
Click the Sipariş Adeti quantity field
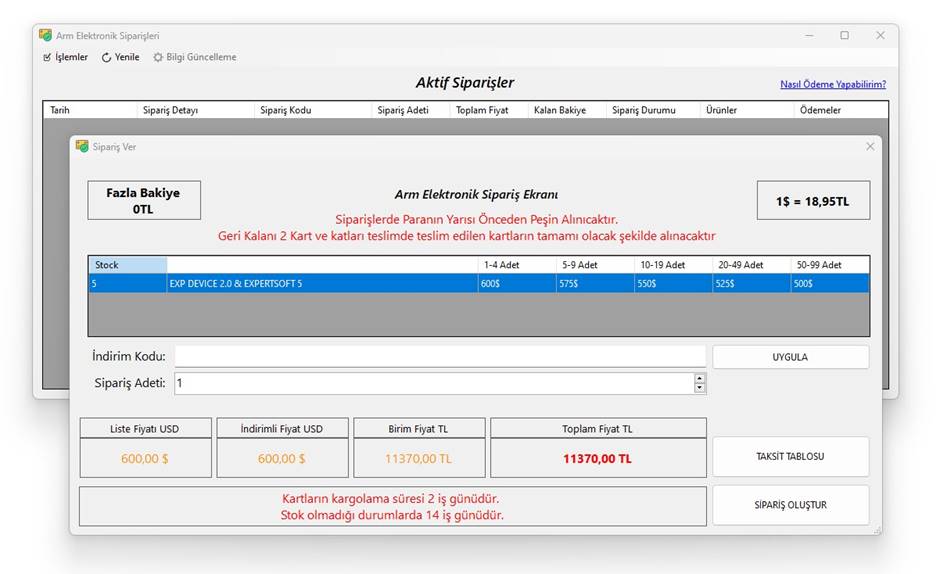pos(432,383)
